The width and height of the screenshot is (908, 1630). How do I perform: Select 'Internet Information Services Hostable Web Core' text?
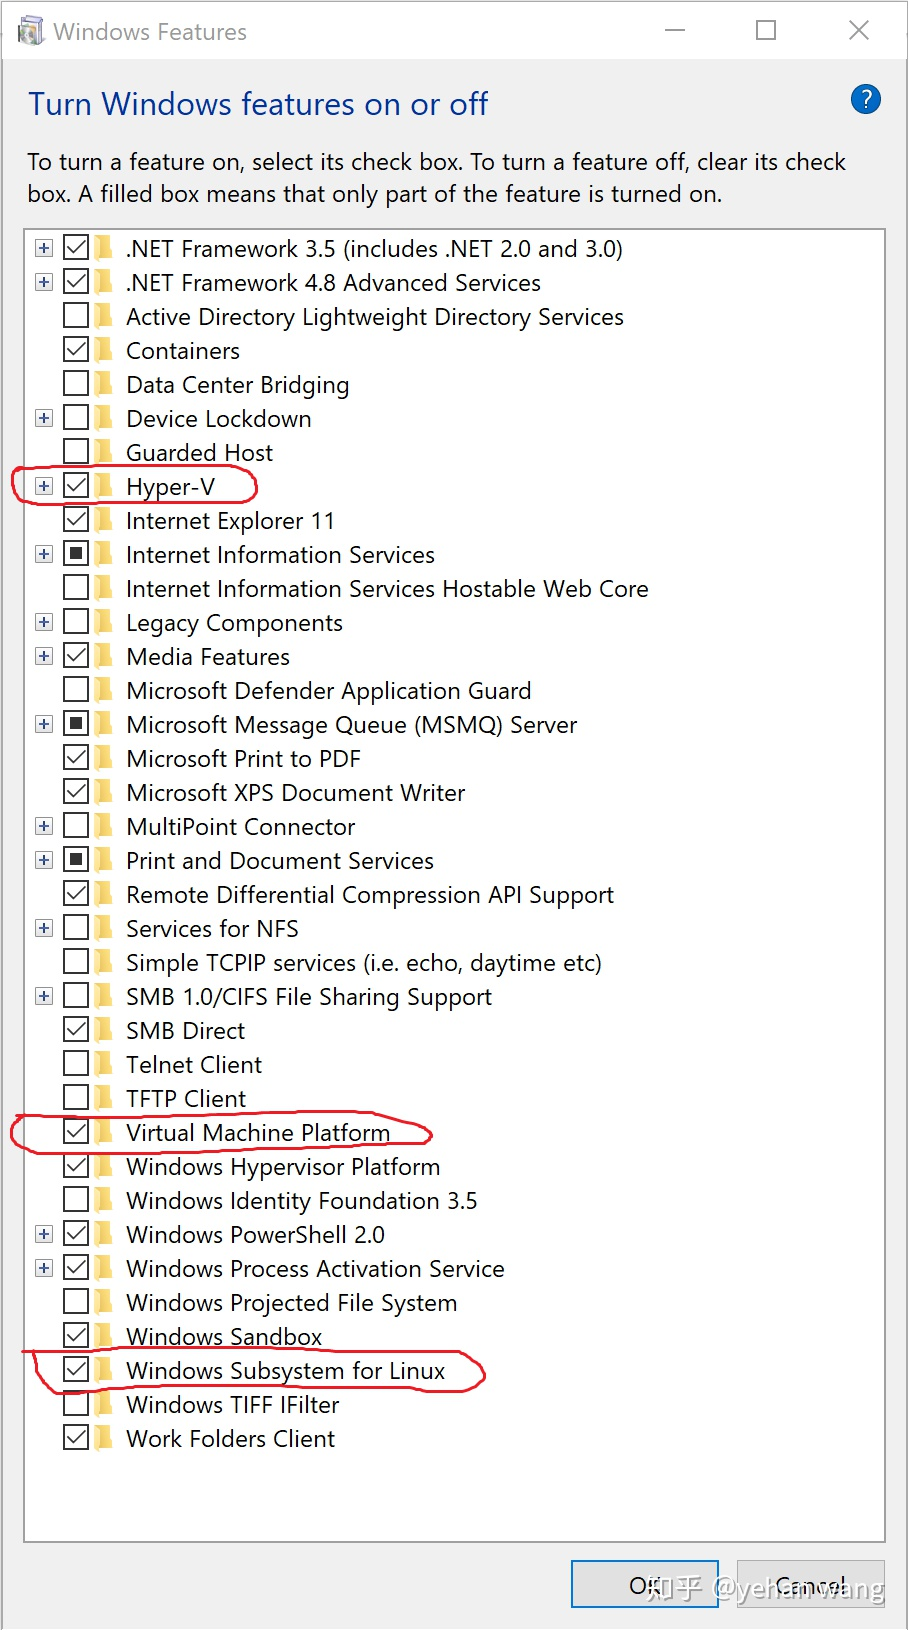click(x=387, y=589)
